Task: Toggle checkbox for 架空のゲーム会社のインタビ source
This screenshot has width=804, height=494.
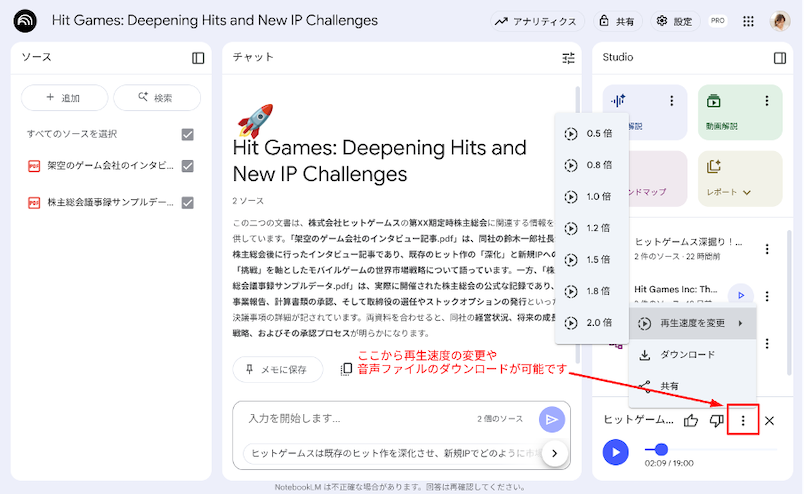Action: coord(188,166)
